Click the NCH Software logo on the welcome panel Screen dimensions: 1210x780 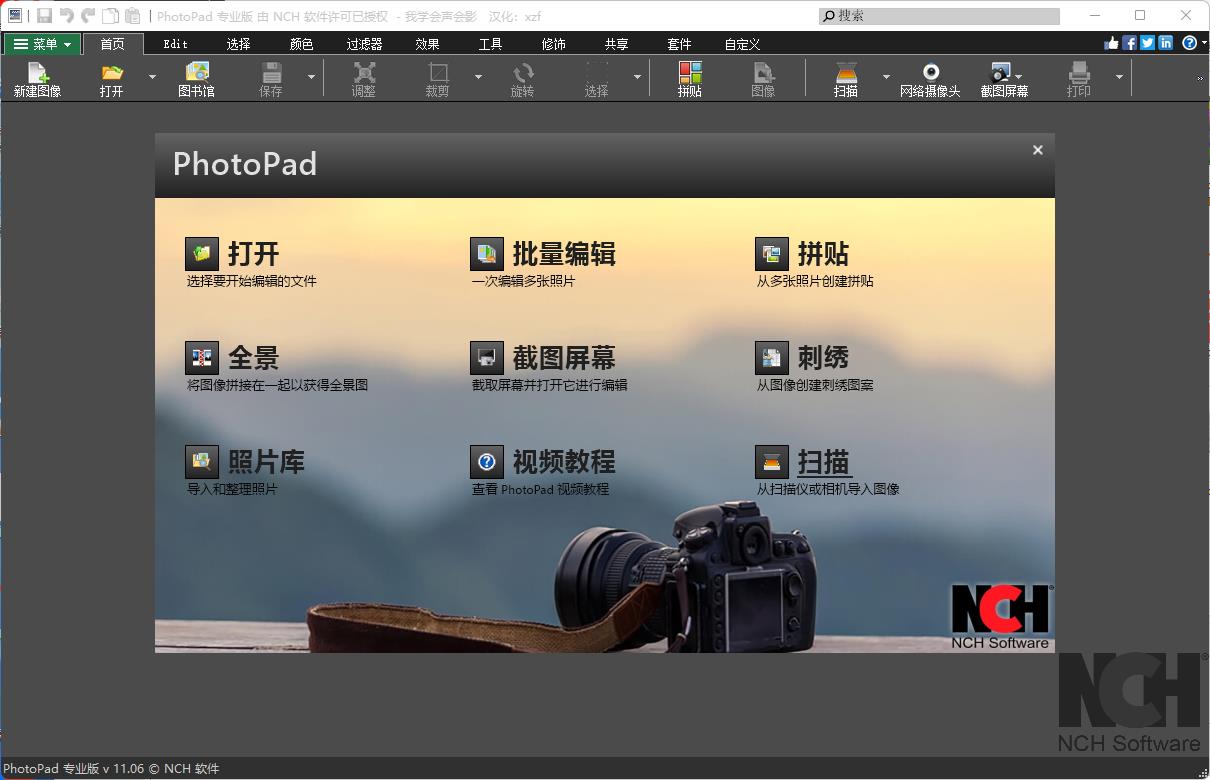tap(1000, 617)
